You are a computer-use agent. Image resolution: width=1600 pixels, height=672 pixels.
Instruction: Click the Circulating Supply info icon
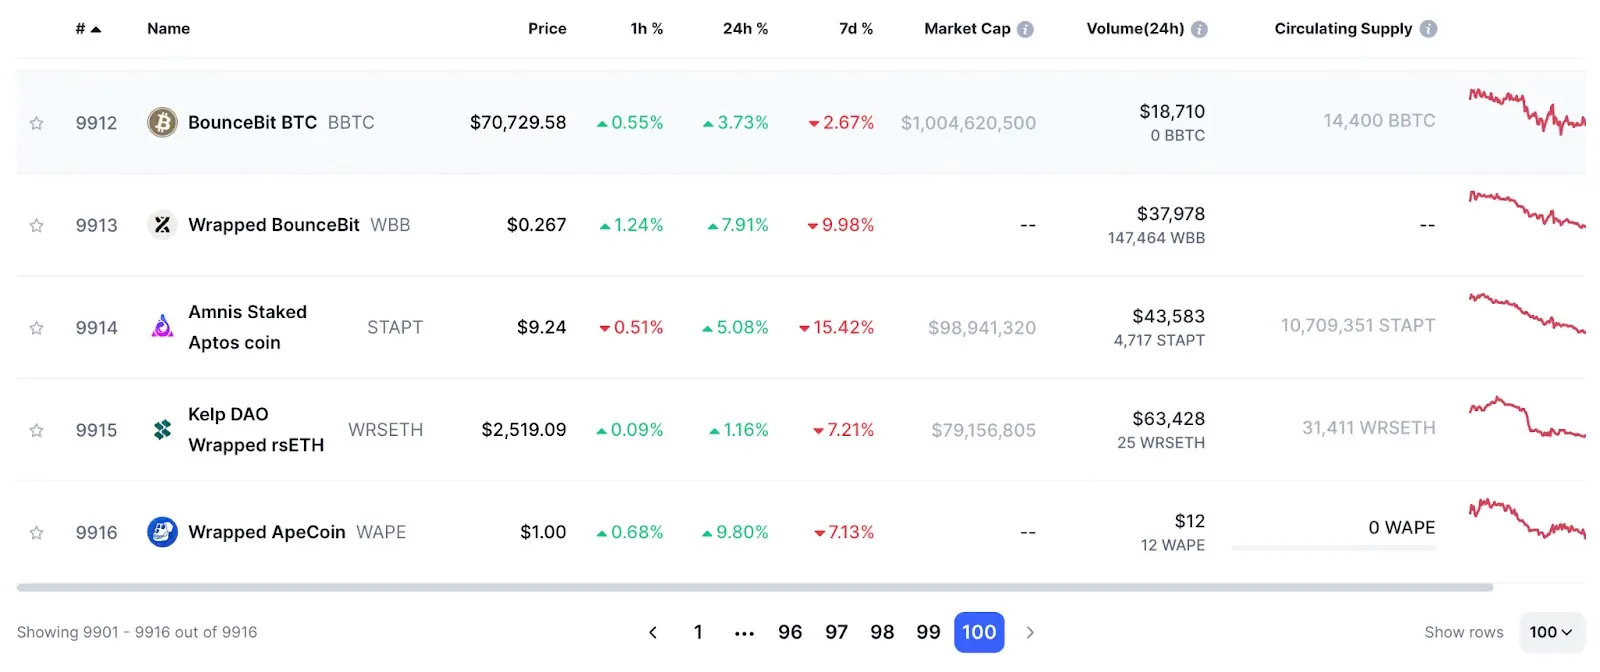[1428, 29]
